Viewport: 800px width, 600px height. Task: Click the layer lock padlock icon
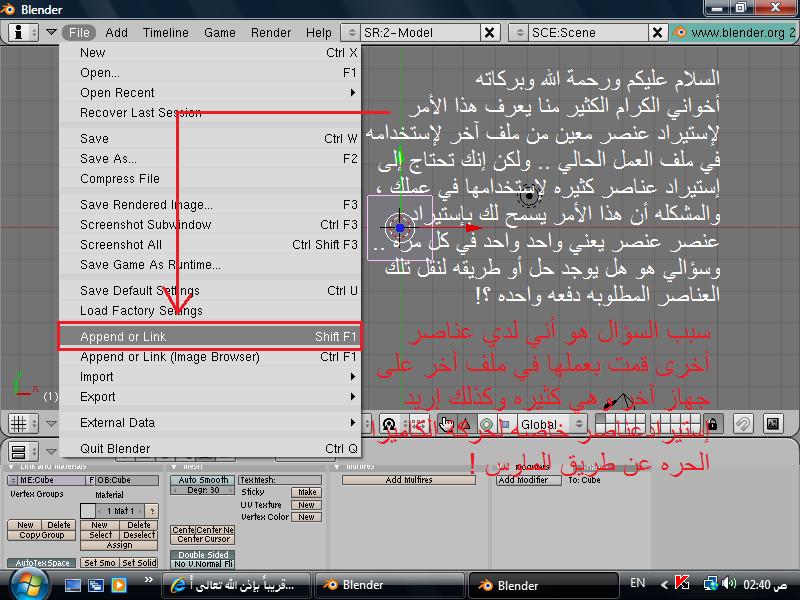coord(712,424)
